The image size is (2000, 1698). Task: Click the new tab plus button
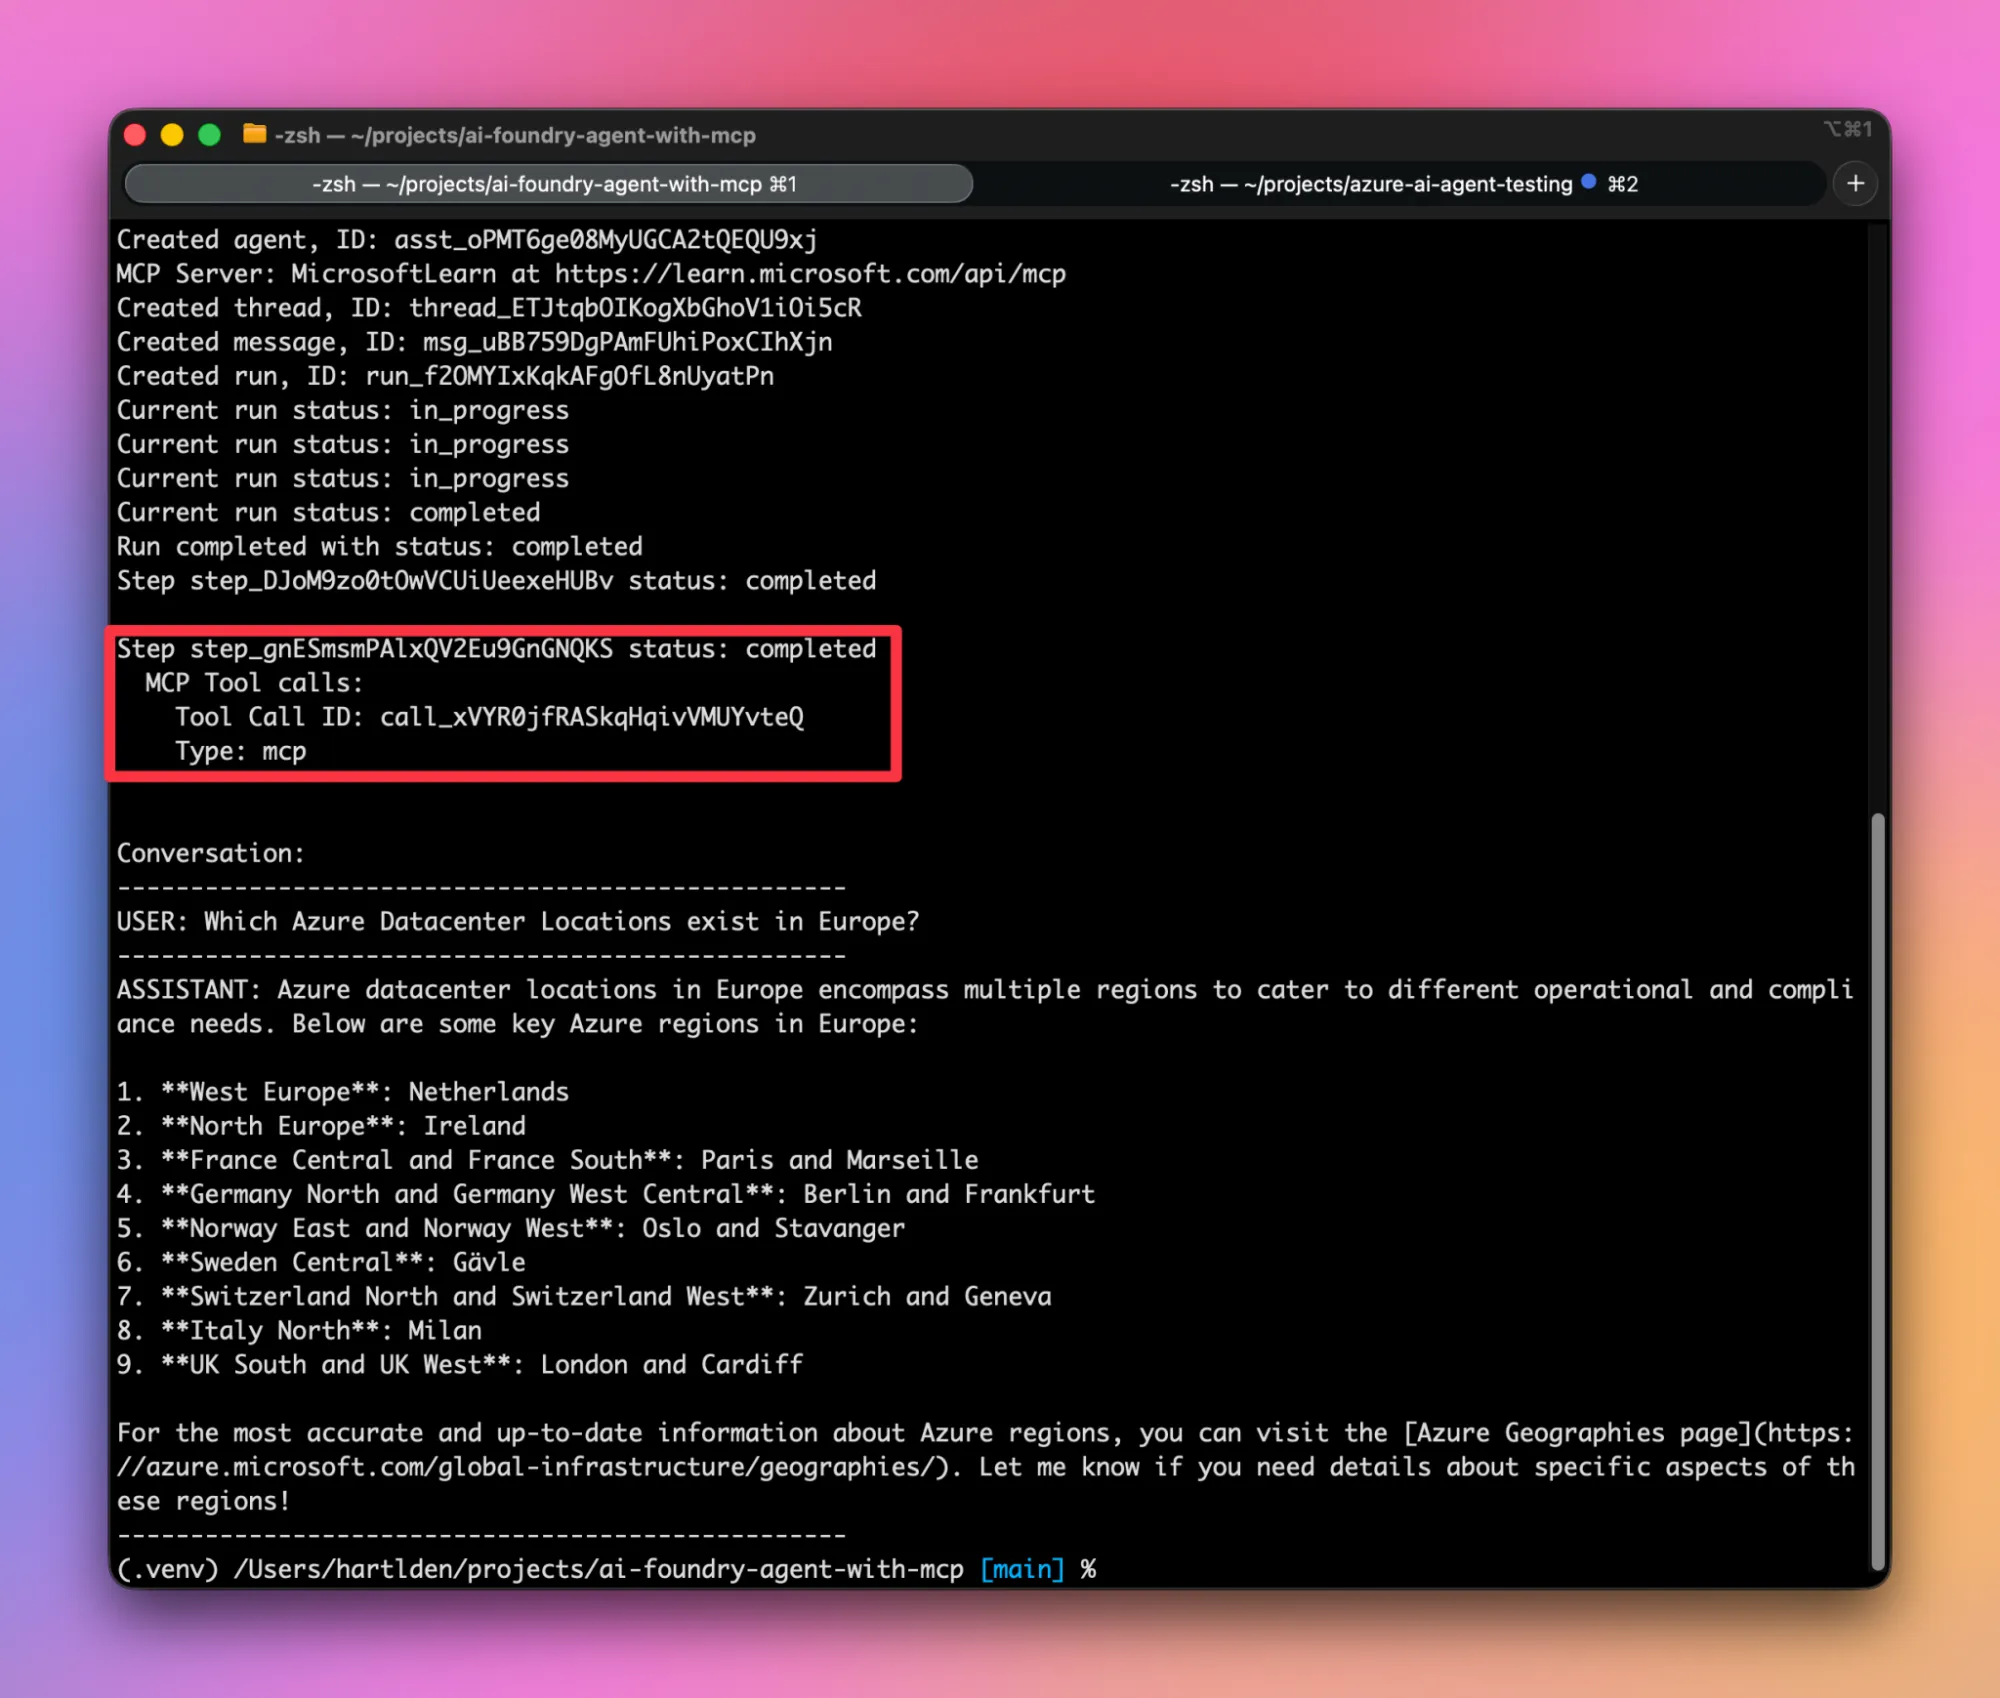[x=1855, y=184]
